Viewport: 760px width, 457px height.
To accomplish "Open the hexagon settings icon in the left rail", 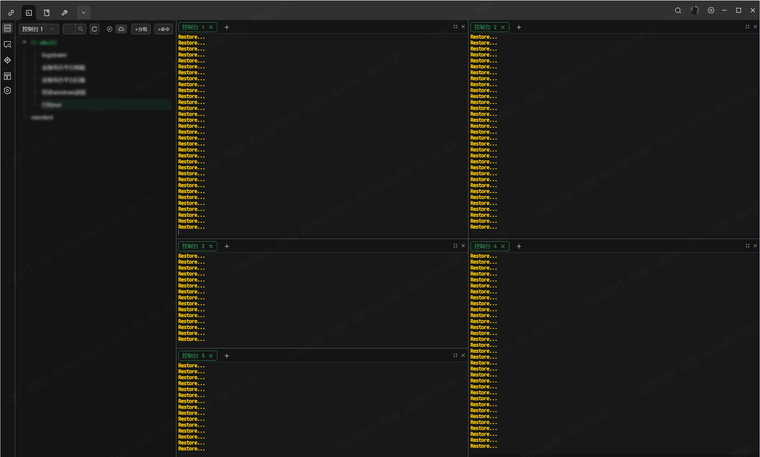I will 7,90.
